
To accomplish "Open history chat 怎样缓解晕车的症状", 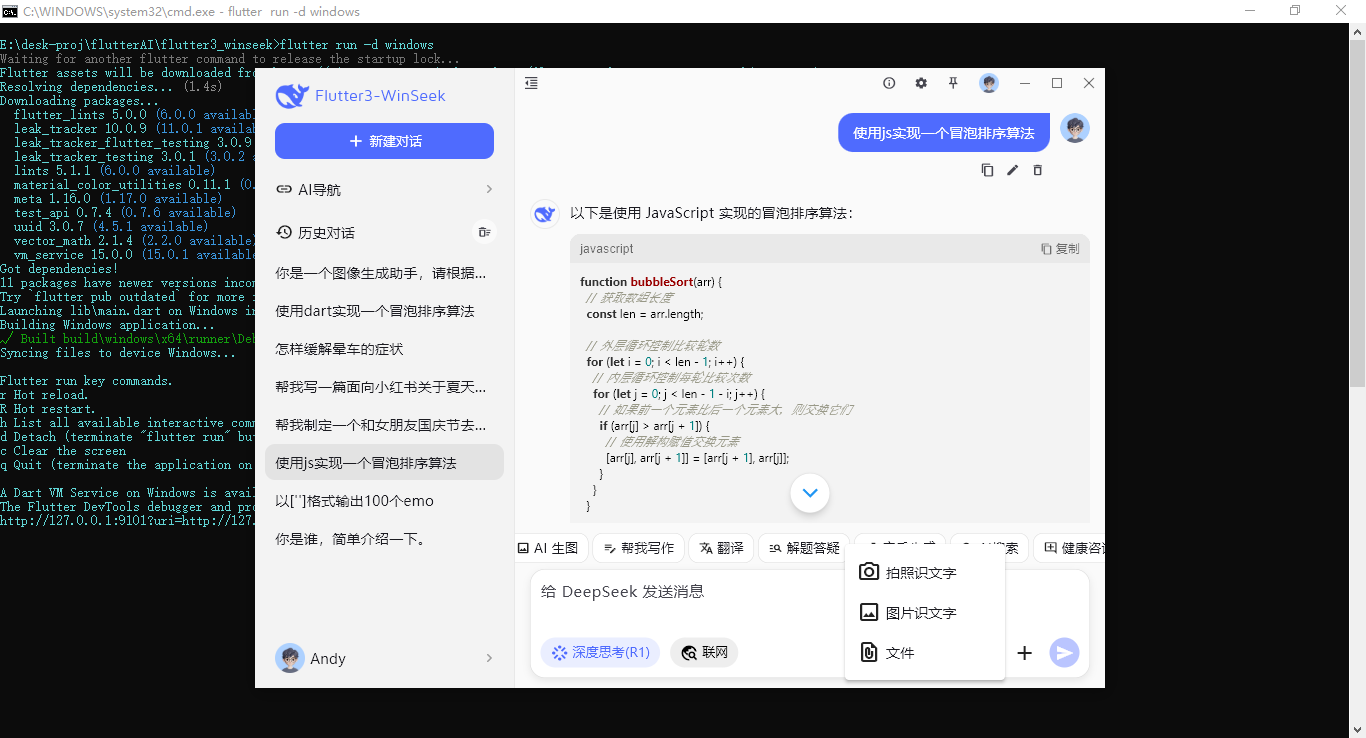I will click(x=384, y=349).
